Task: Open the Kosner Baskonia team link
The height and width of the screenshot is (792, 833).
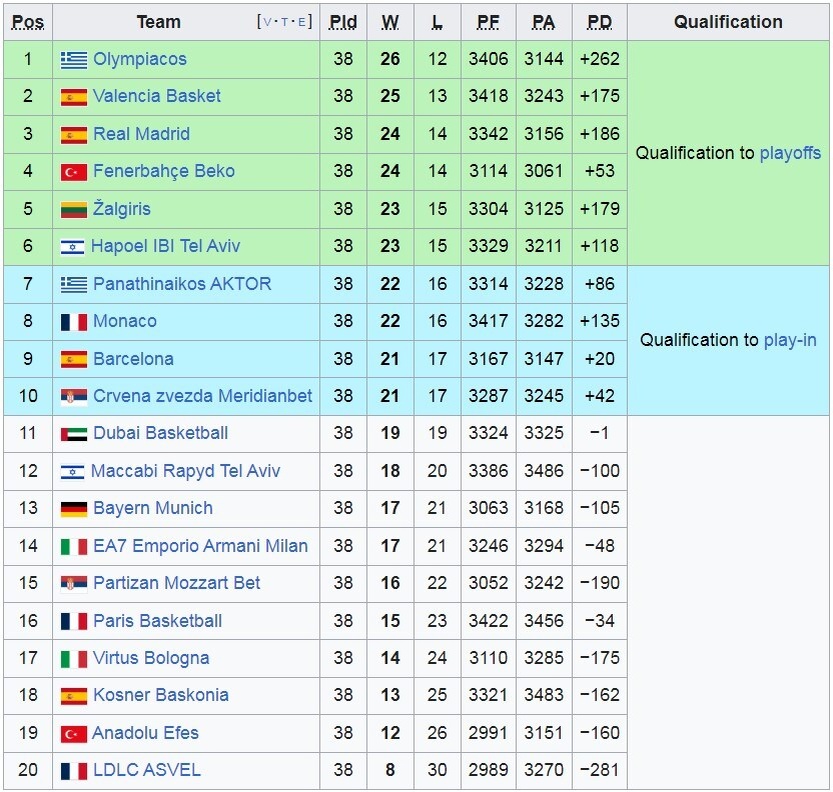Action: coord(161,695)
